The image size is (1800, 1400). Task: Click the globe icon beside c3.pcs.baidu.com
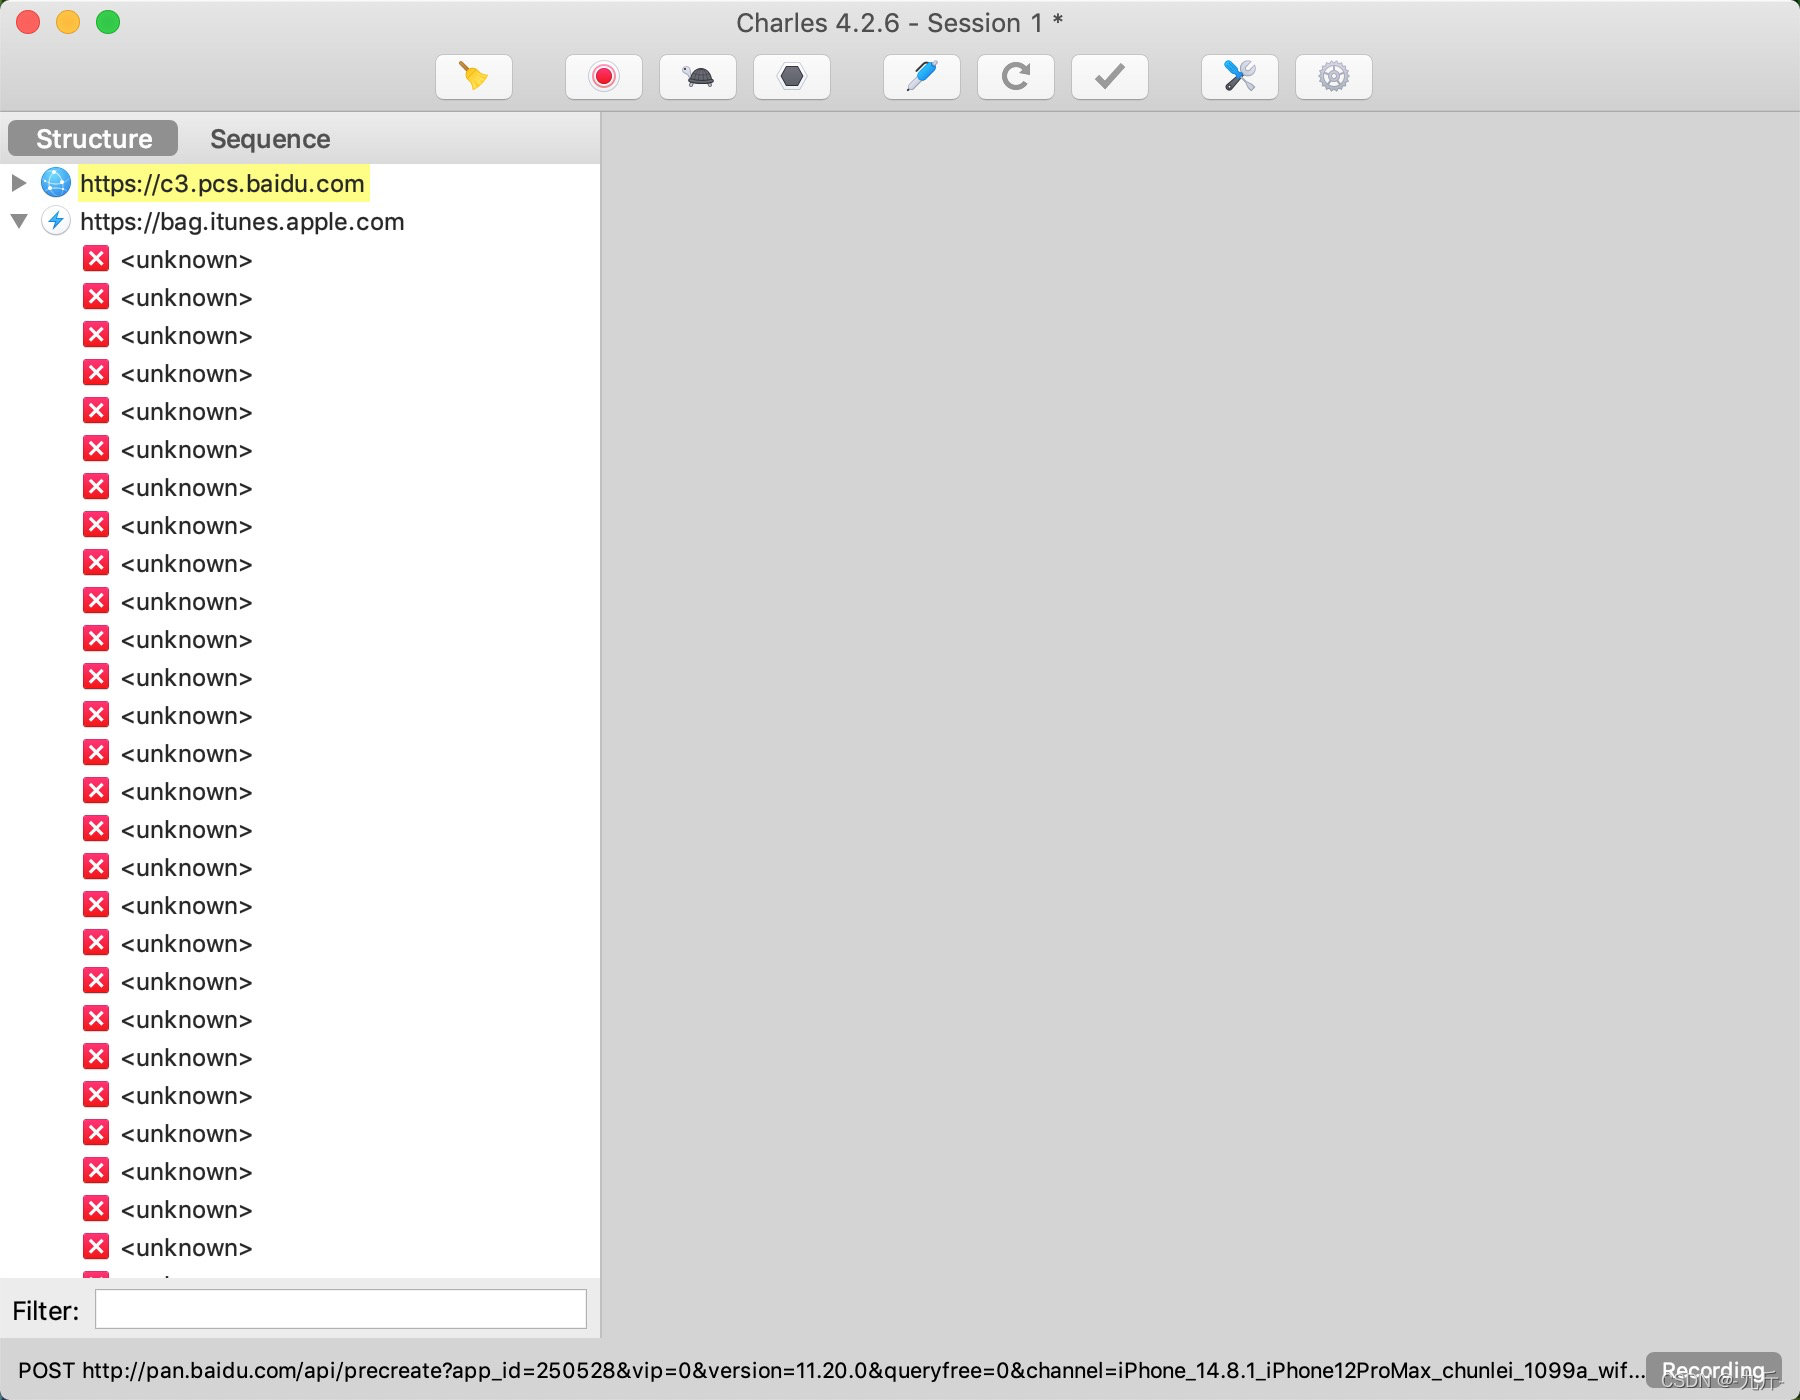[56, 183]
